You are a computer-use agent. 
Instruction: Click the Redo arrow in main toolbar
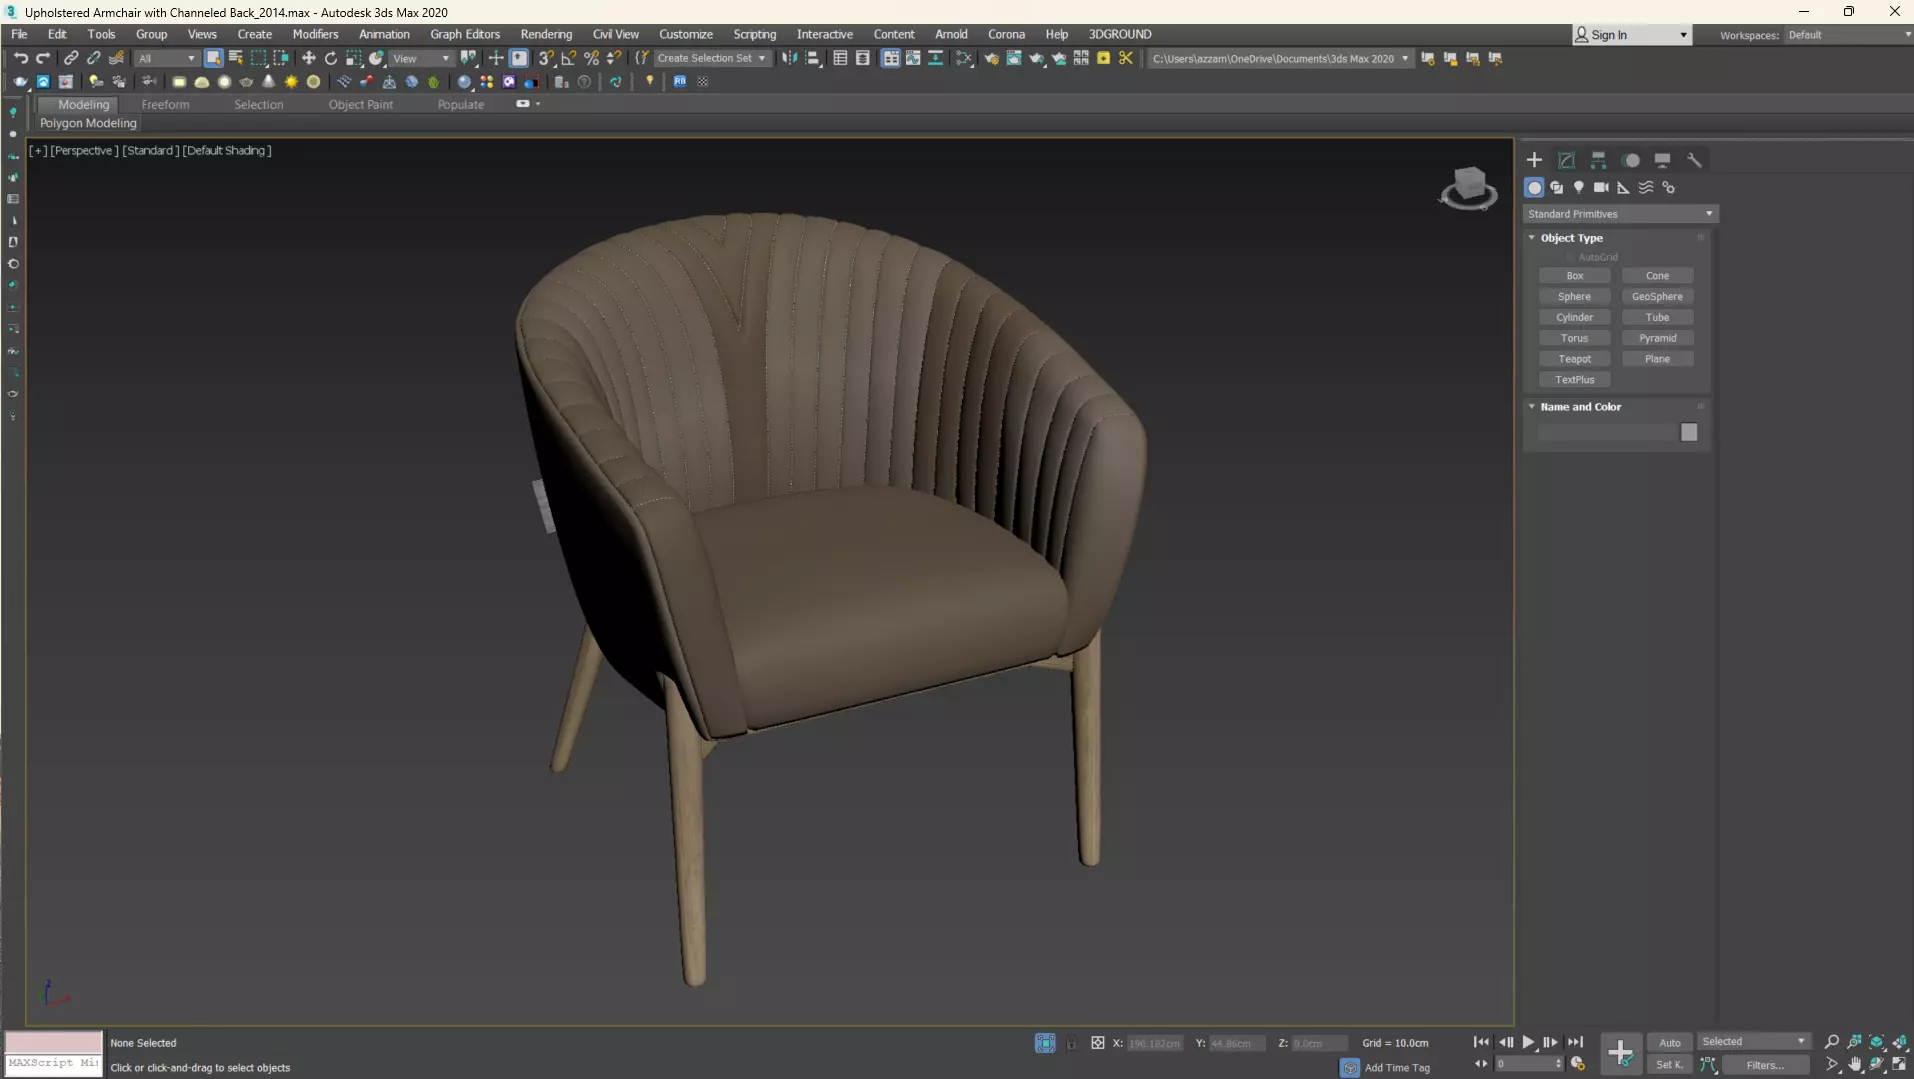click(x=43, y=58)
